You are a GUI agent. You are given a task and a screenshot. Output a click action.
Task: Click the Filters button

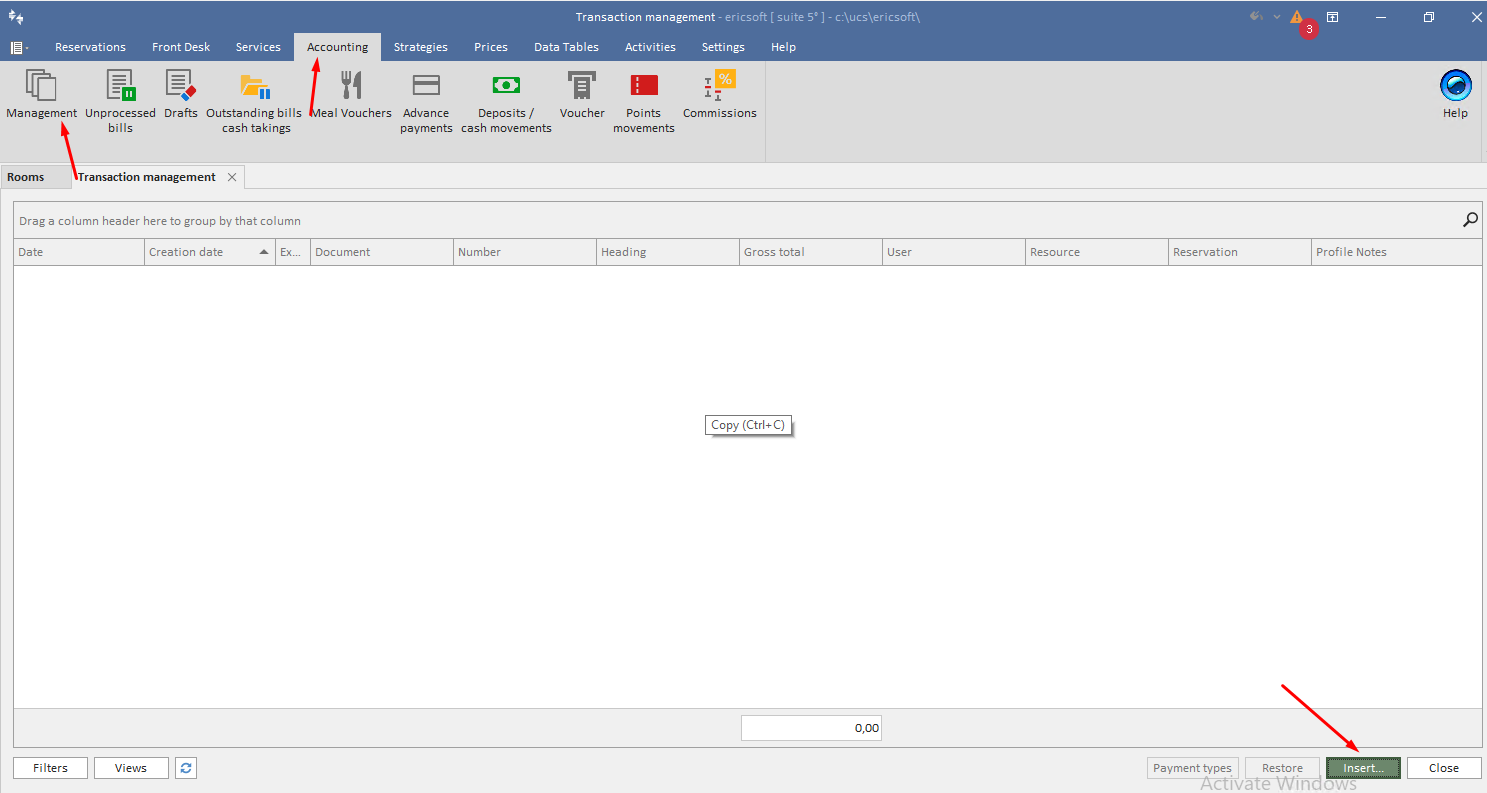[50, 768]
